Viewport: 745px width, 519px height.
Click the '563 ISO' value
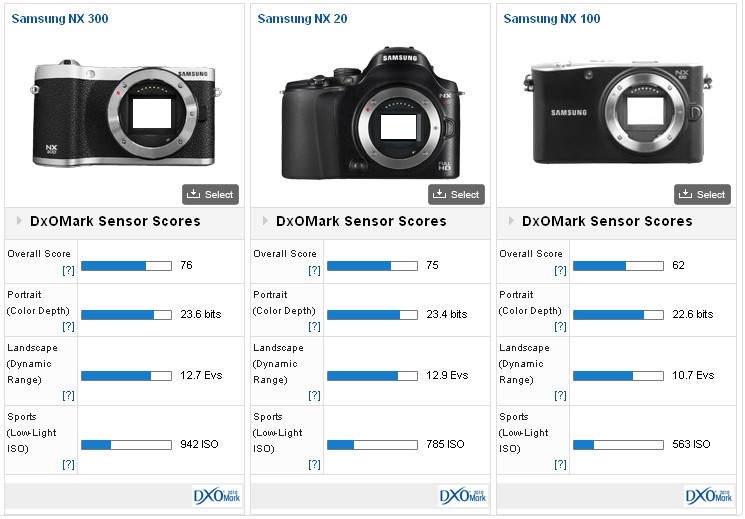coord(691,444)
